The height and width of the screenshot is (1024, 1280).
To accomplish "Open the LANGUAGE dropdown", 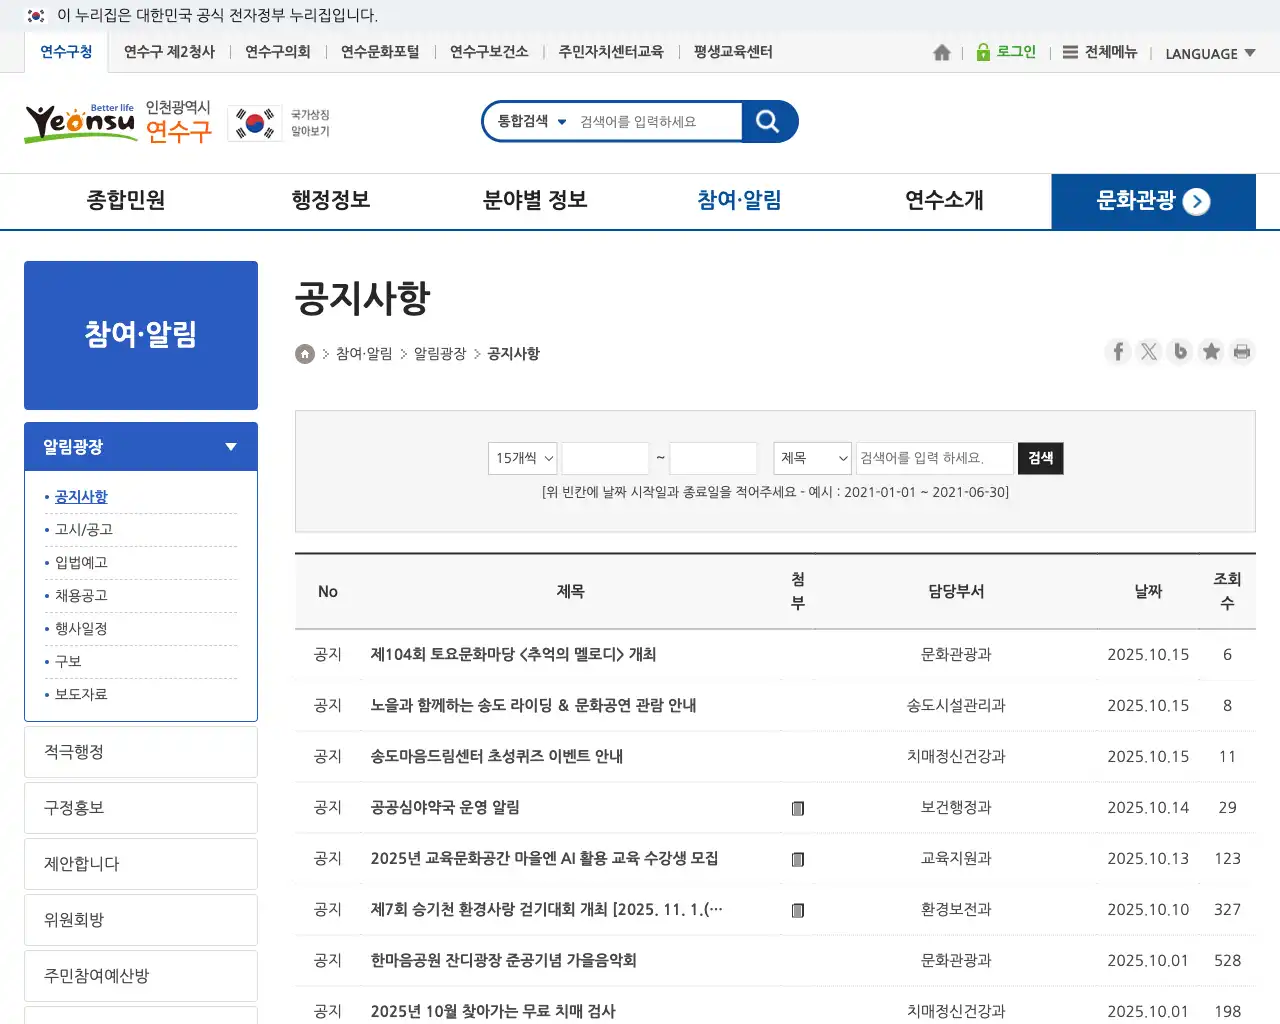I will pyautogui.click(x=1210, y=54).
